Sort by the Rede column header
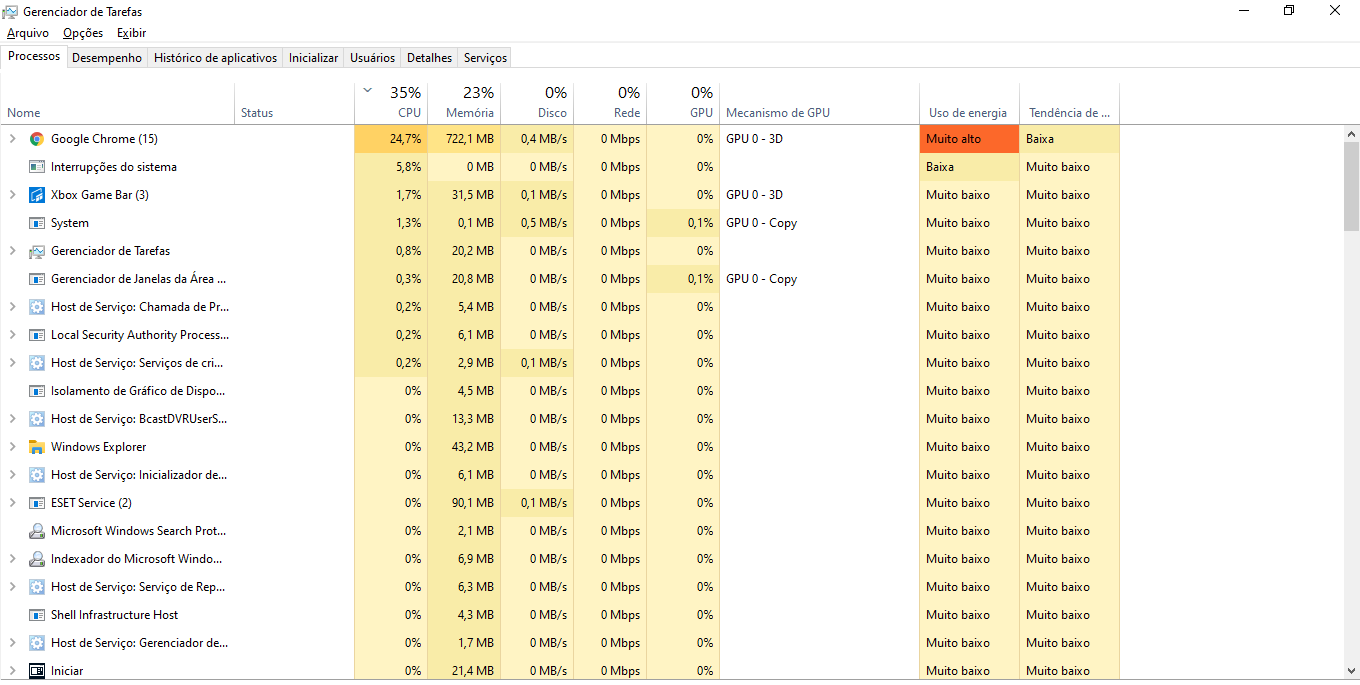This screenshot has height=685, width=1360. tap(610, 103)
